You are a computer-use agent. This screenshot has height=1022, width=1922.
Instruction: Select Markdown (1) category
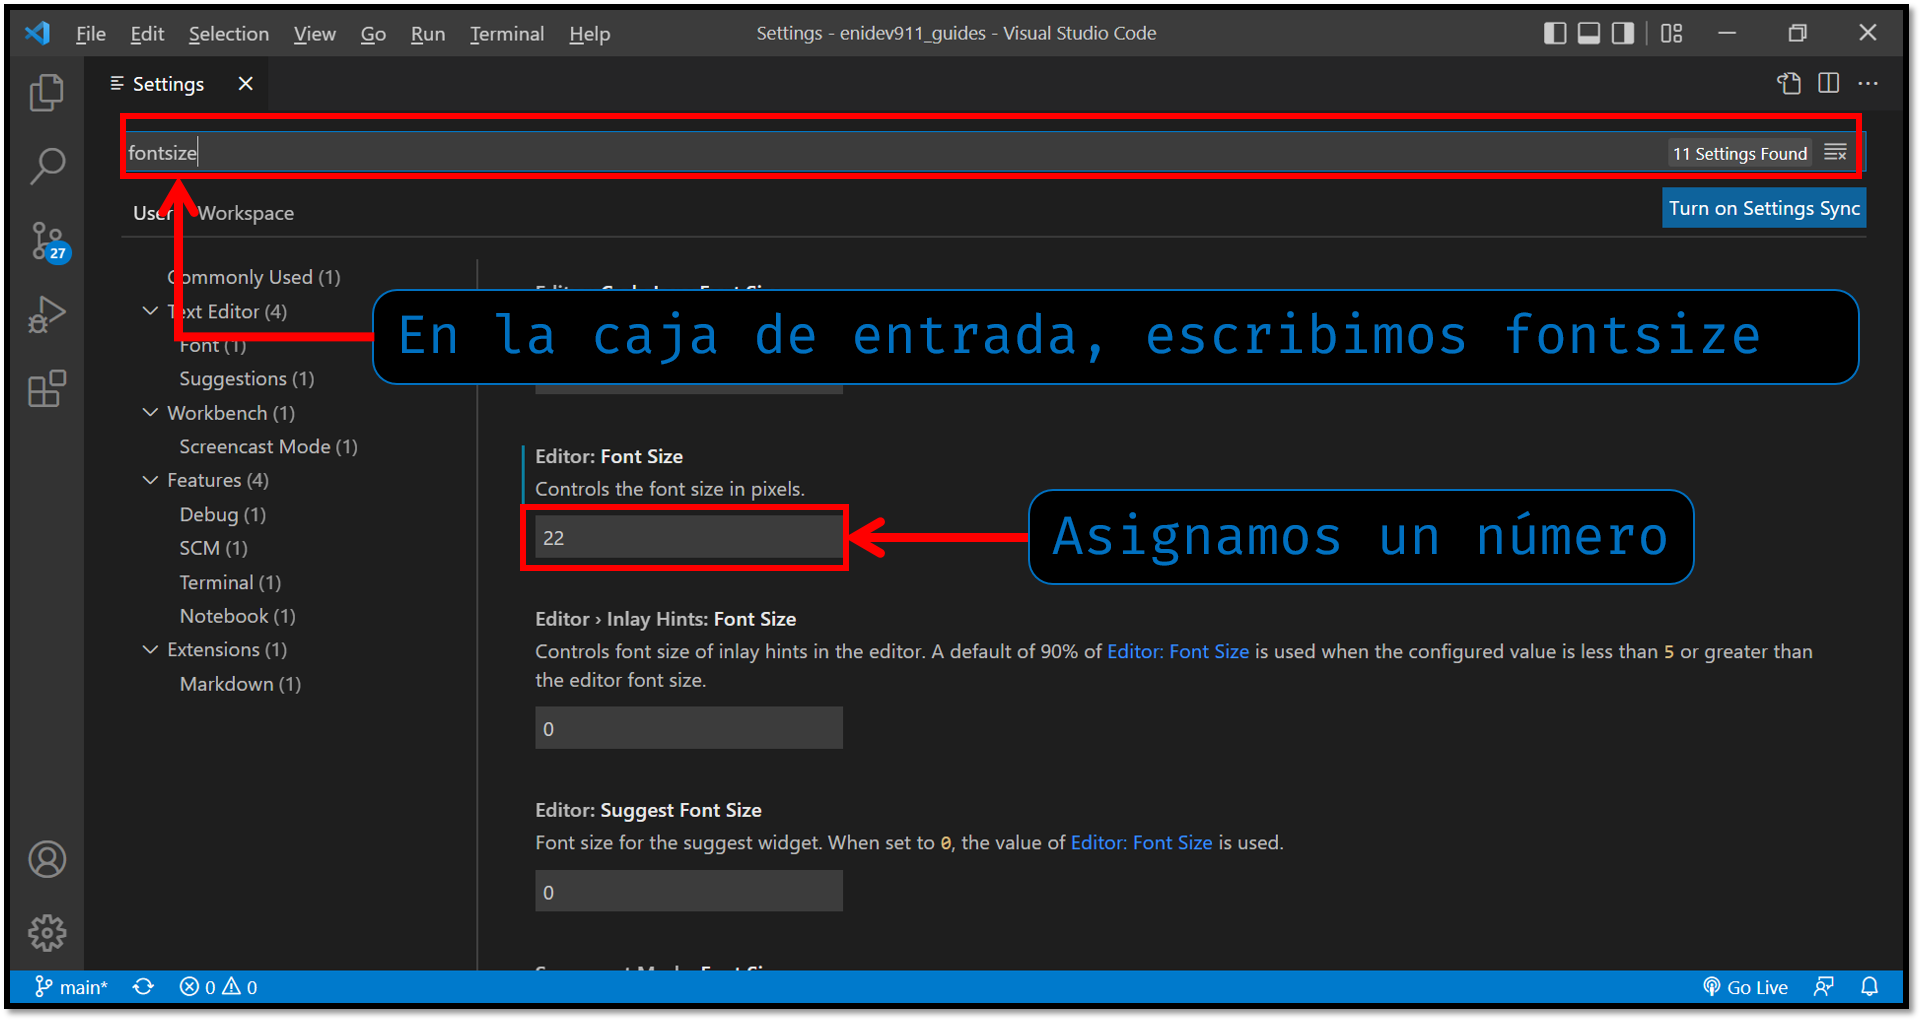240,684
